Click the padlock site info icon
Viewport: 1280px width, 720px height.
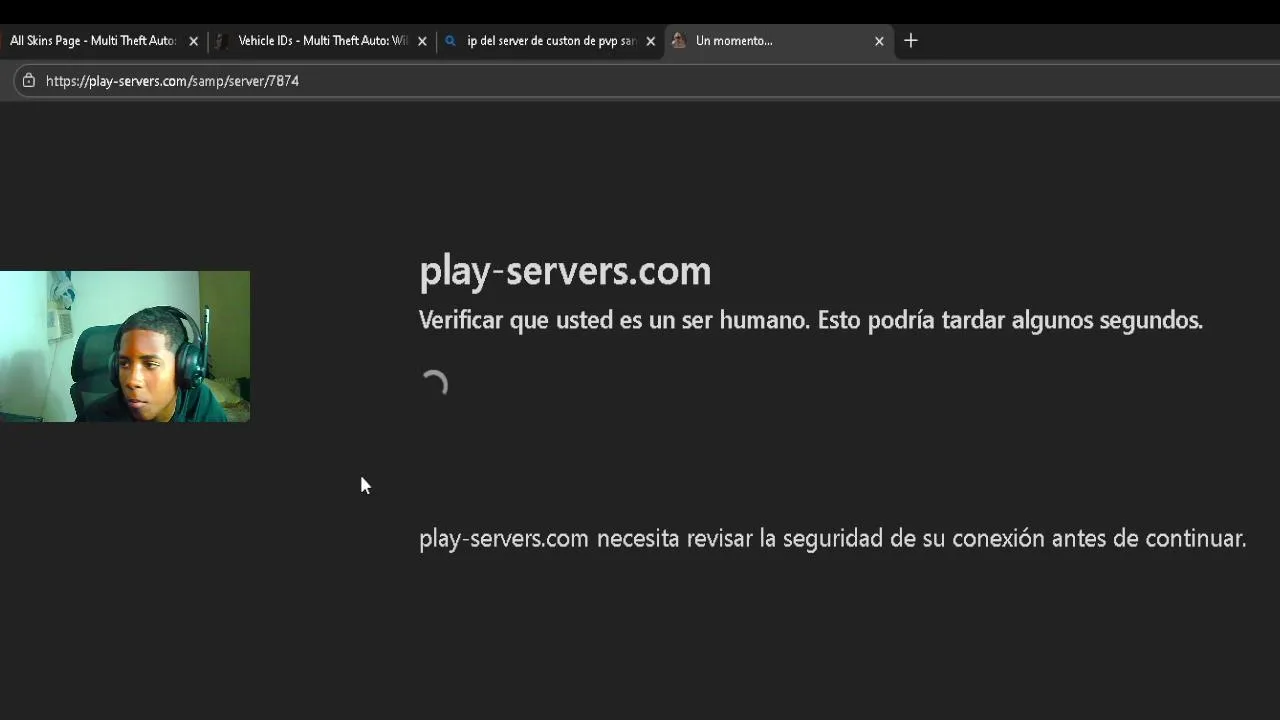pyautogui.click(x=29, y=81)
